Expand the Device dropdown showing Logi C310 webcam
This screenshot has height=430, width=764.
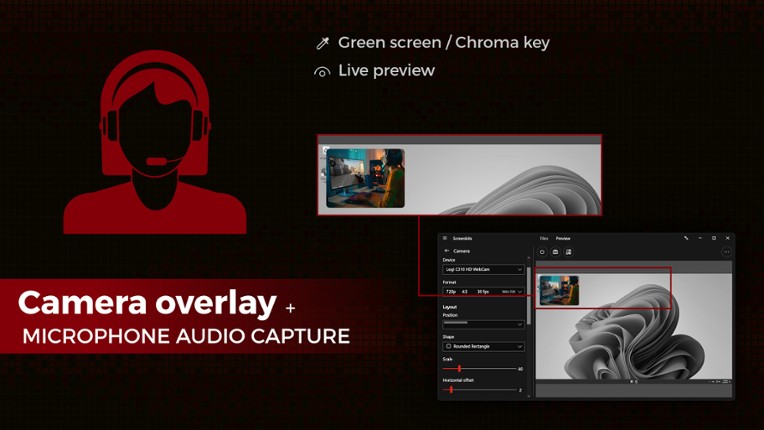coord(484,269)
